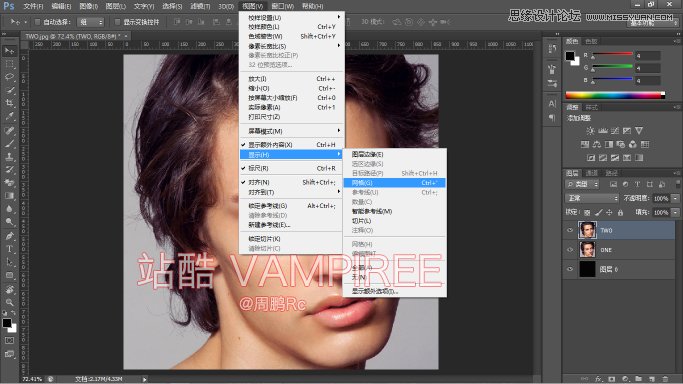Choose 显示额外选项... in the submenu
The height and width of the screenshot is (384, 683).
tap(394, 291)
